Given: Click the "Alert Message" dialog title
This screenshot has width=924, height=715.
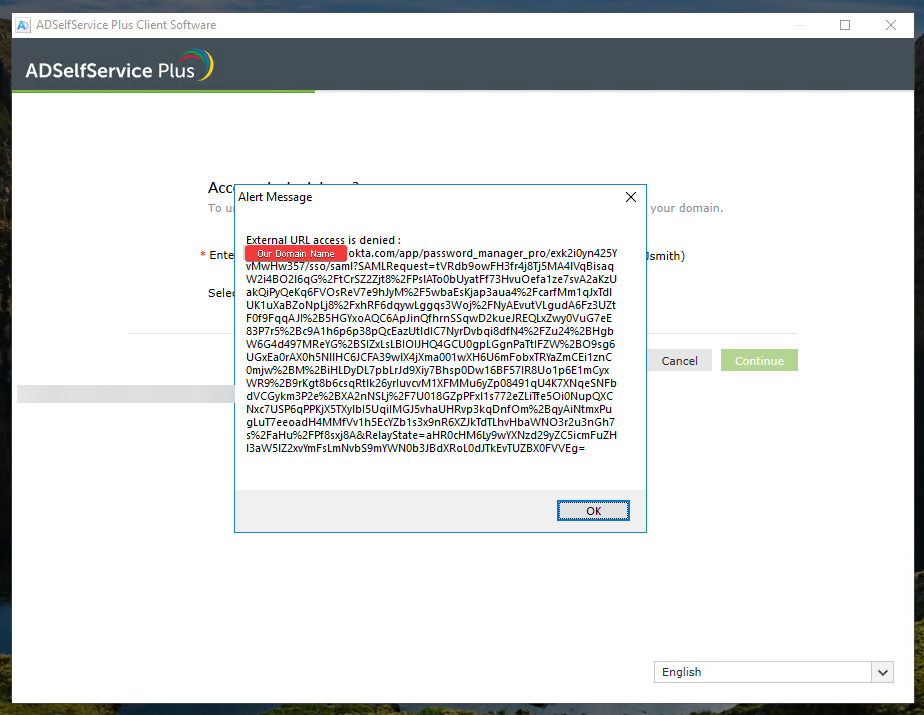Looking at the screenshot, I should [275, 197].
